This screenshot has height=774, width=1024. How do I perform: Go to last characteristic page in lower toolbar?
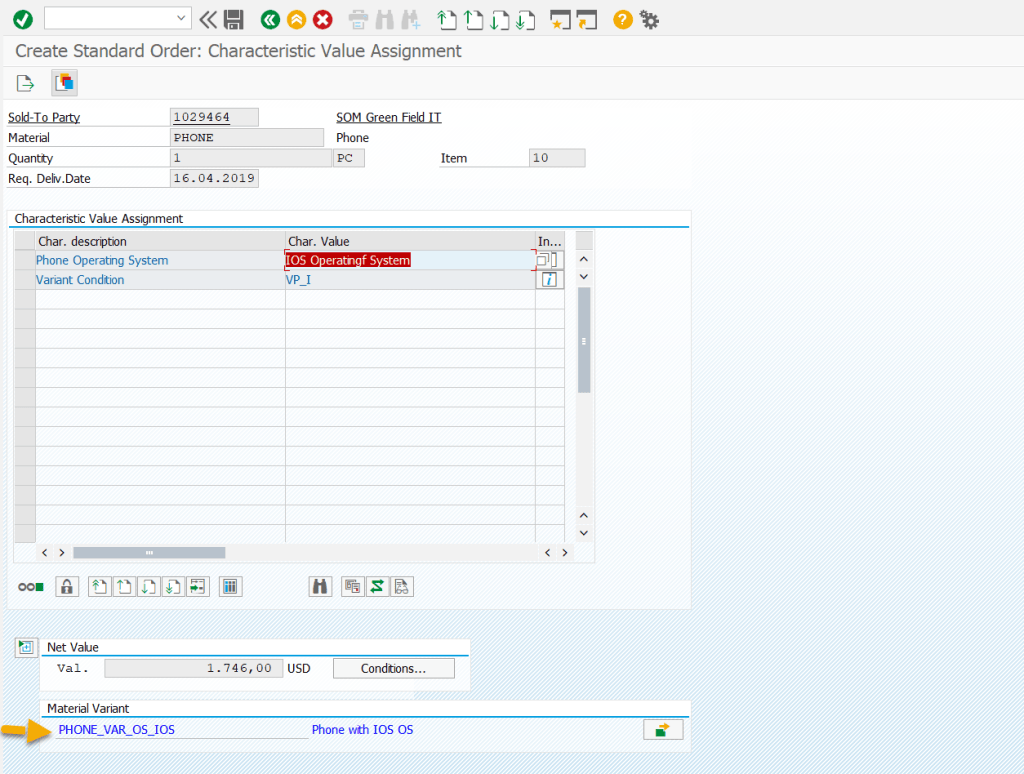click(172, 587)
